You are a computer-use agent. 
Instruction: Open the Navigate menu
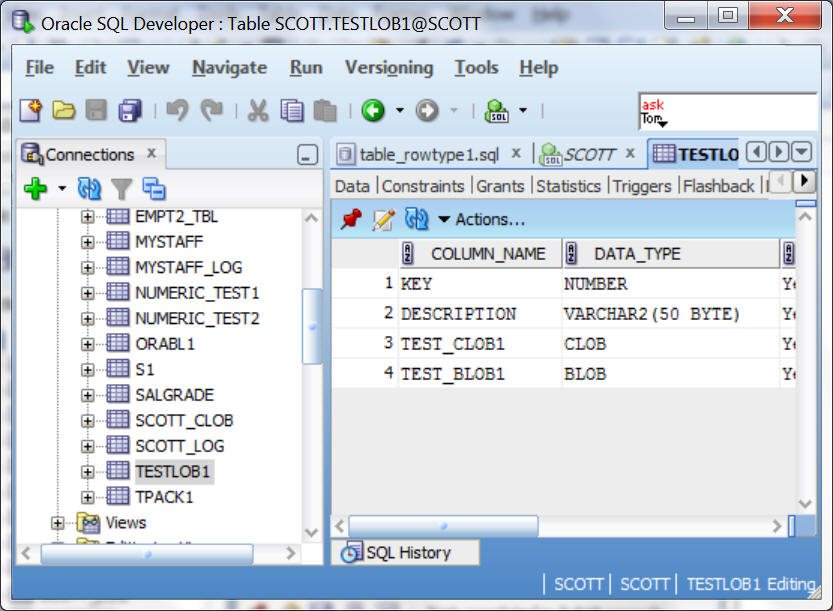230,68
